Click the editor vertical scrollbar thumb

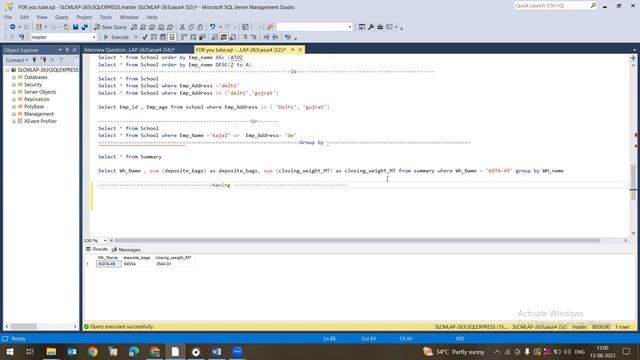633,182
